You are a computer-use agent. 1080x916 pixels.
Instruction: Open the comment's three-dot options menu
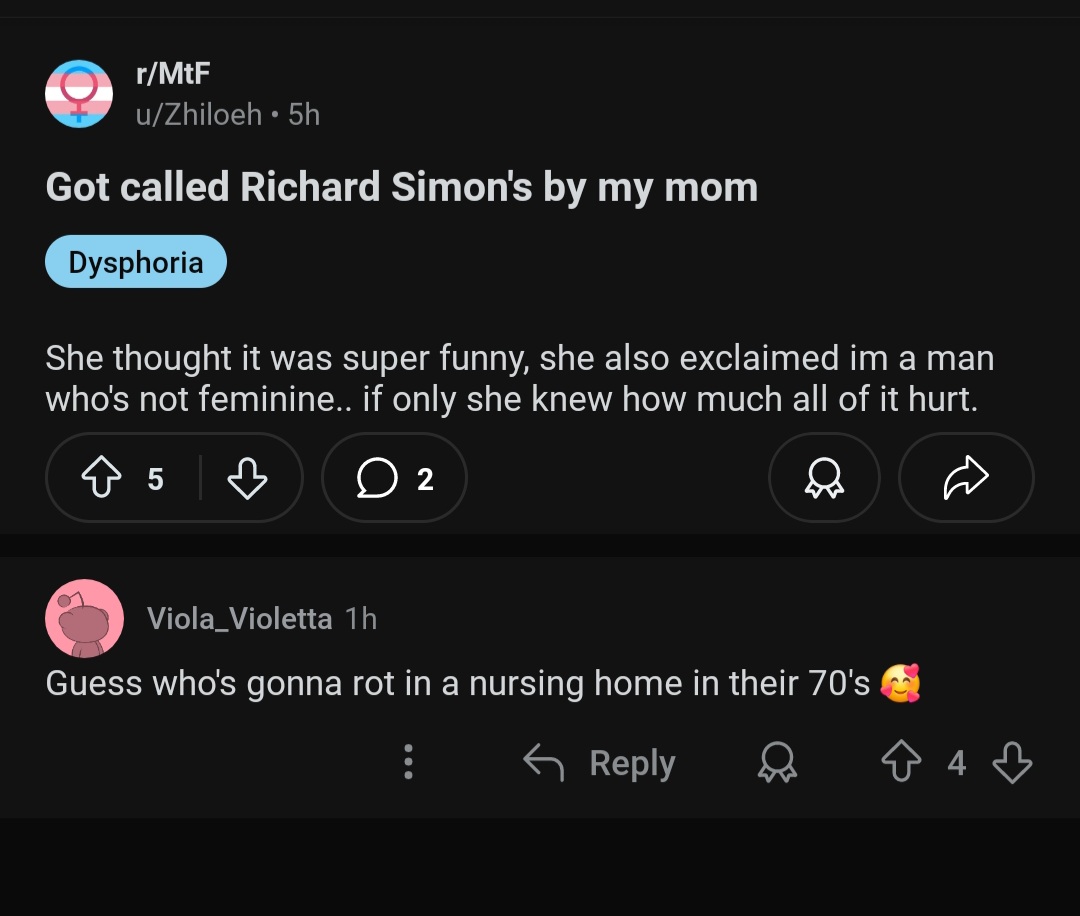[408, 763]
